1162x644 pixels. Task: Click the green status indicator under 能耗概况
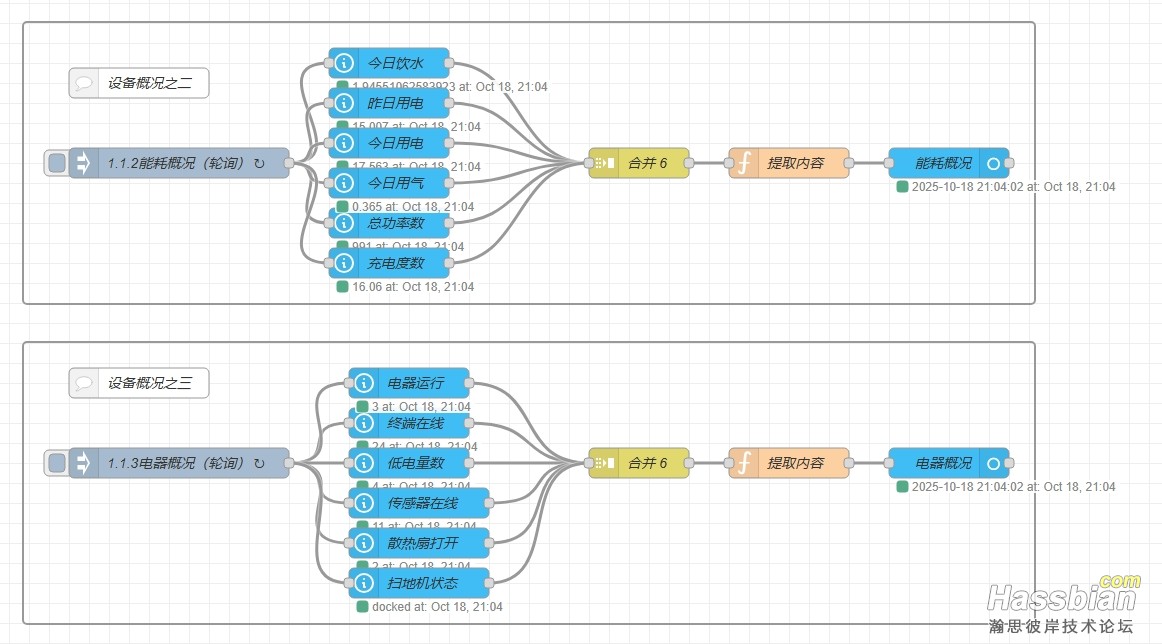click(902, 187)
